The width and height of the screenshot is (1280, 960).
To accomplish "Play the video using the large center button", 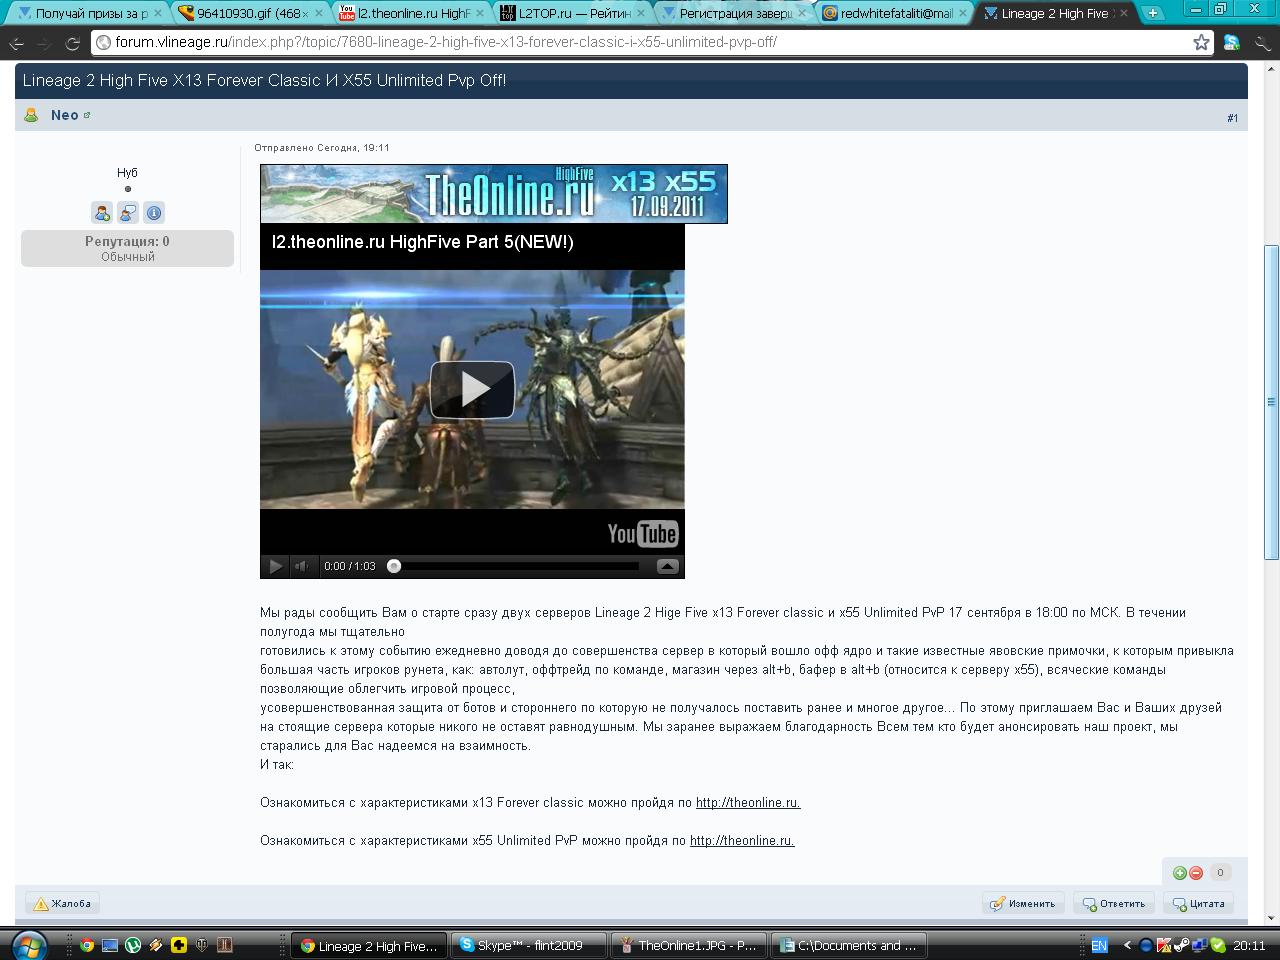I will 472,389.
